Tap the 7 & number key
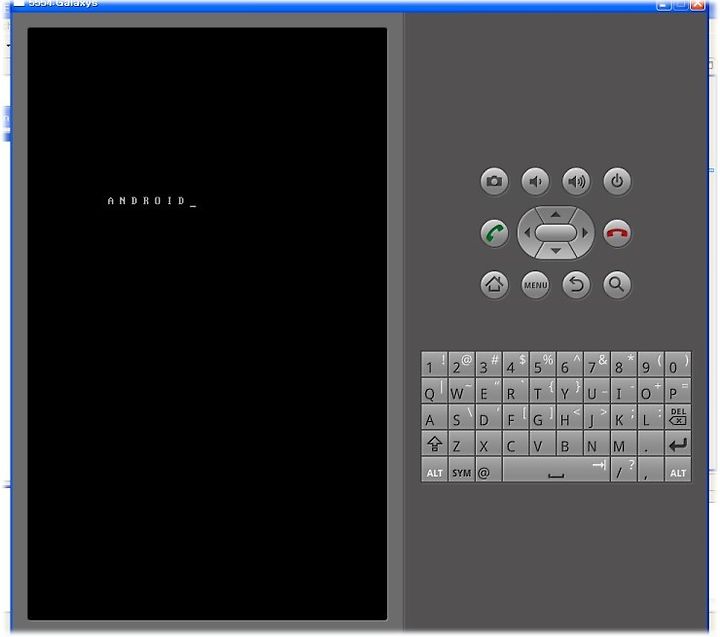The height and width of the screenshot is (637, 720). (596, 364)
